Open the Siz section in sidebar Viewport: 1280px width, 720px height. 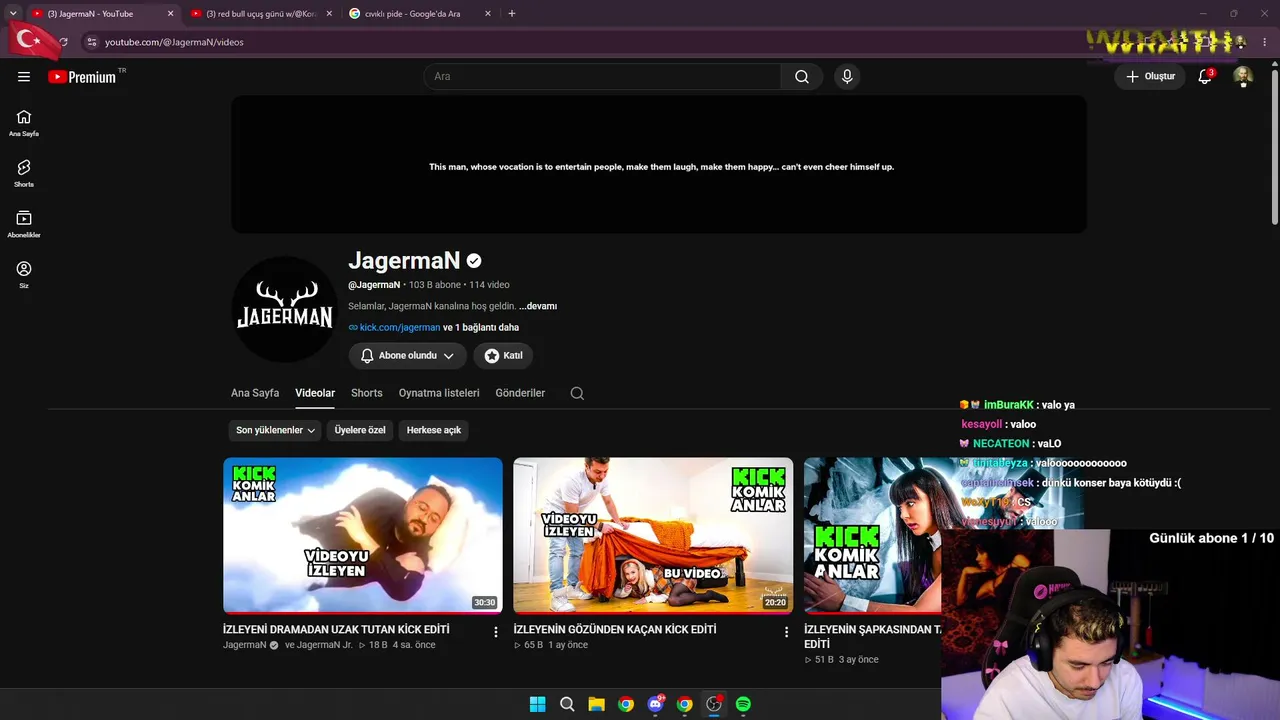click(24, 275)
